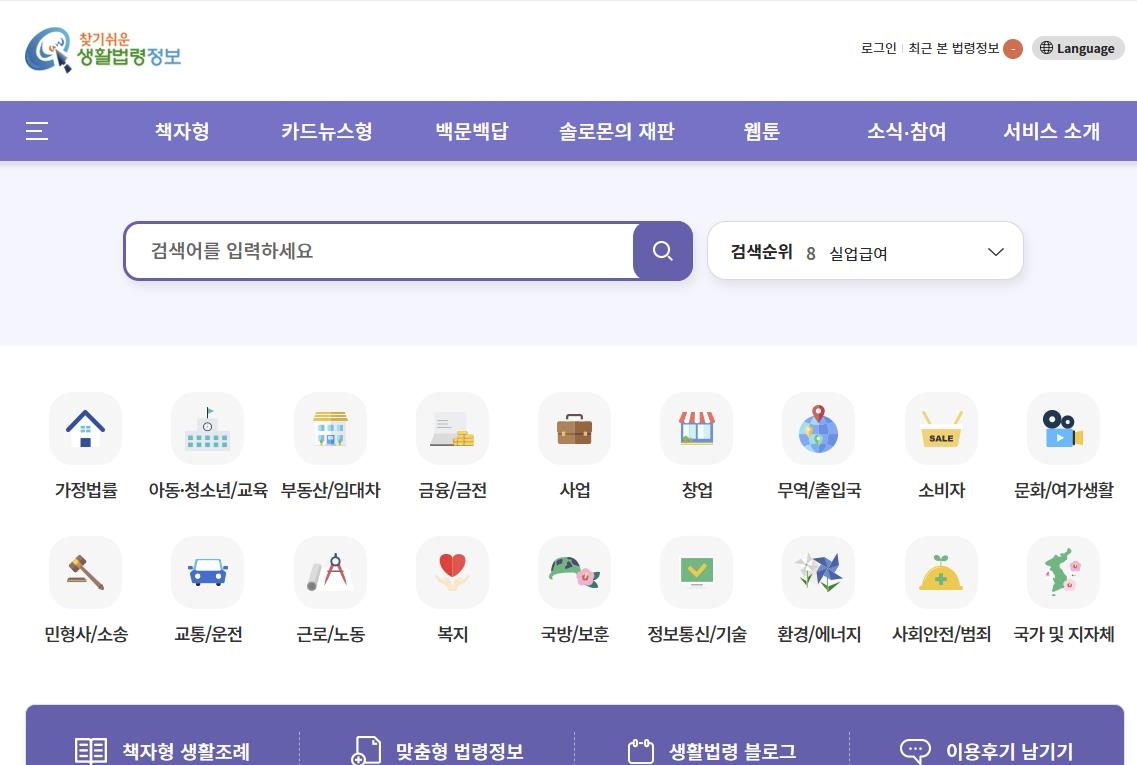The image size is (1137, 765).
Task: Switch to the 책자형 menu
Action: (182, 131)
